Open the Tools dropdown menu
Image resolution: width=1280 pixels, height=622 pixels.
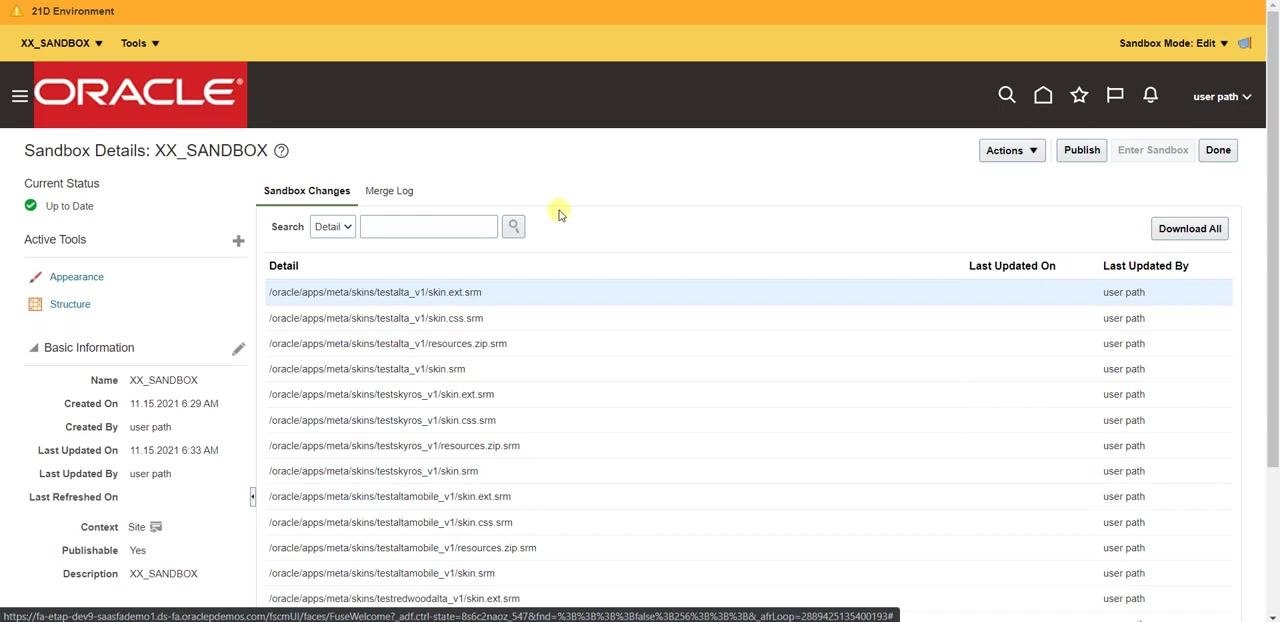point(140,43)
